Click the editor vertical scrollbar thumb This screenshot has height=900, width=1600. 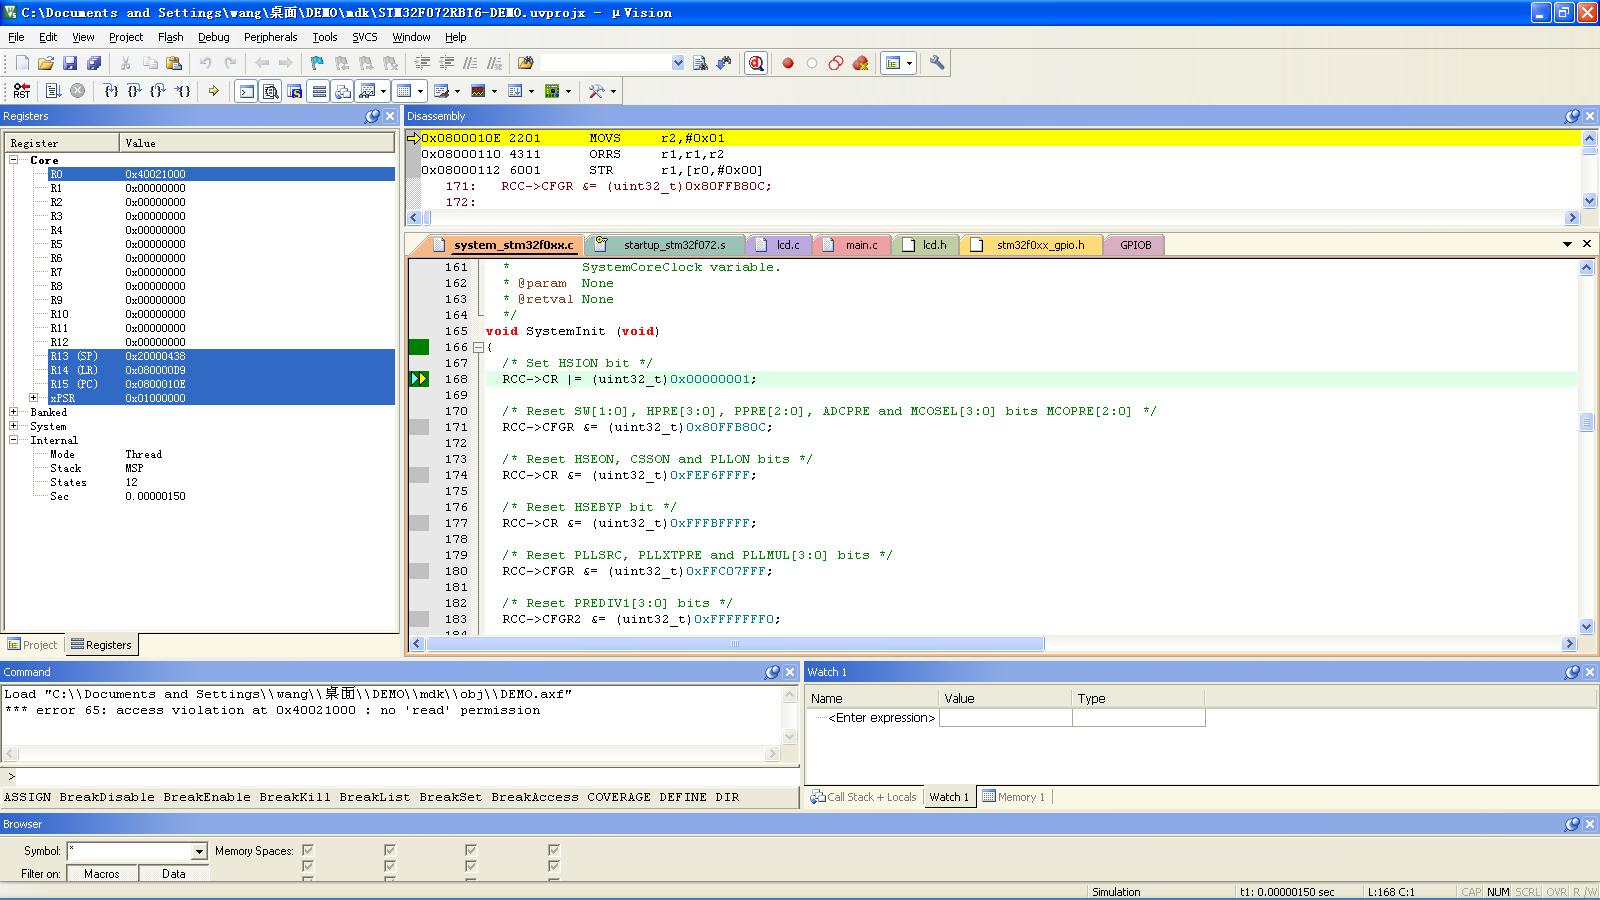[1586, 422]
